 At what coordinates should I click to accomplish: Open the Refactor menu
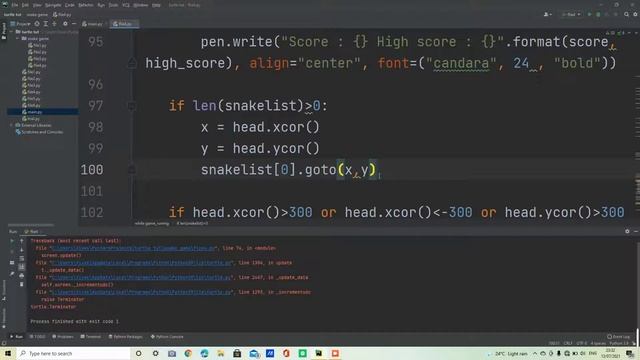86,5
